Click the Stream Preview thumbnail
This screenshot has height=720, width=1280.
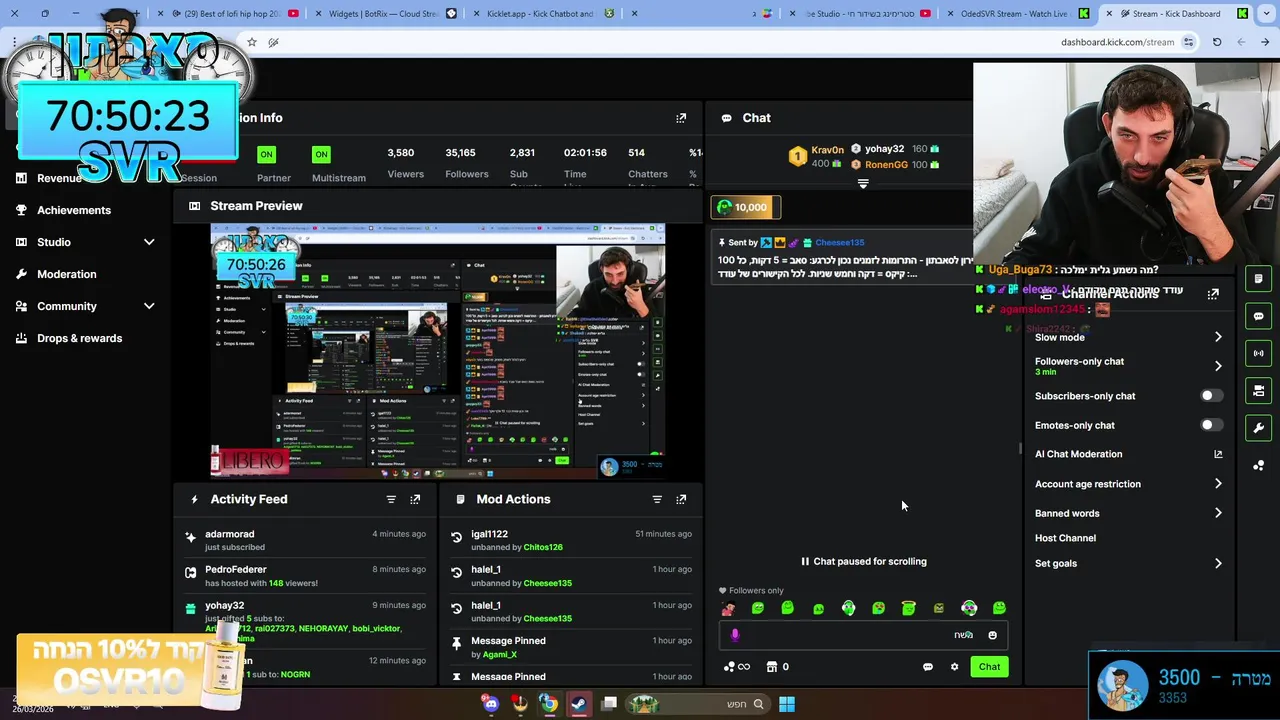point(438,352)
